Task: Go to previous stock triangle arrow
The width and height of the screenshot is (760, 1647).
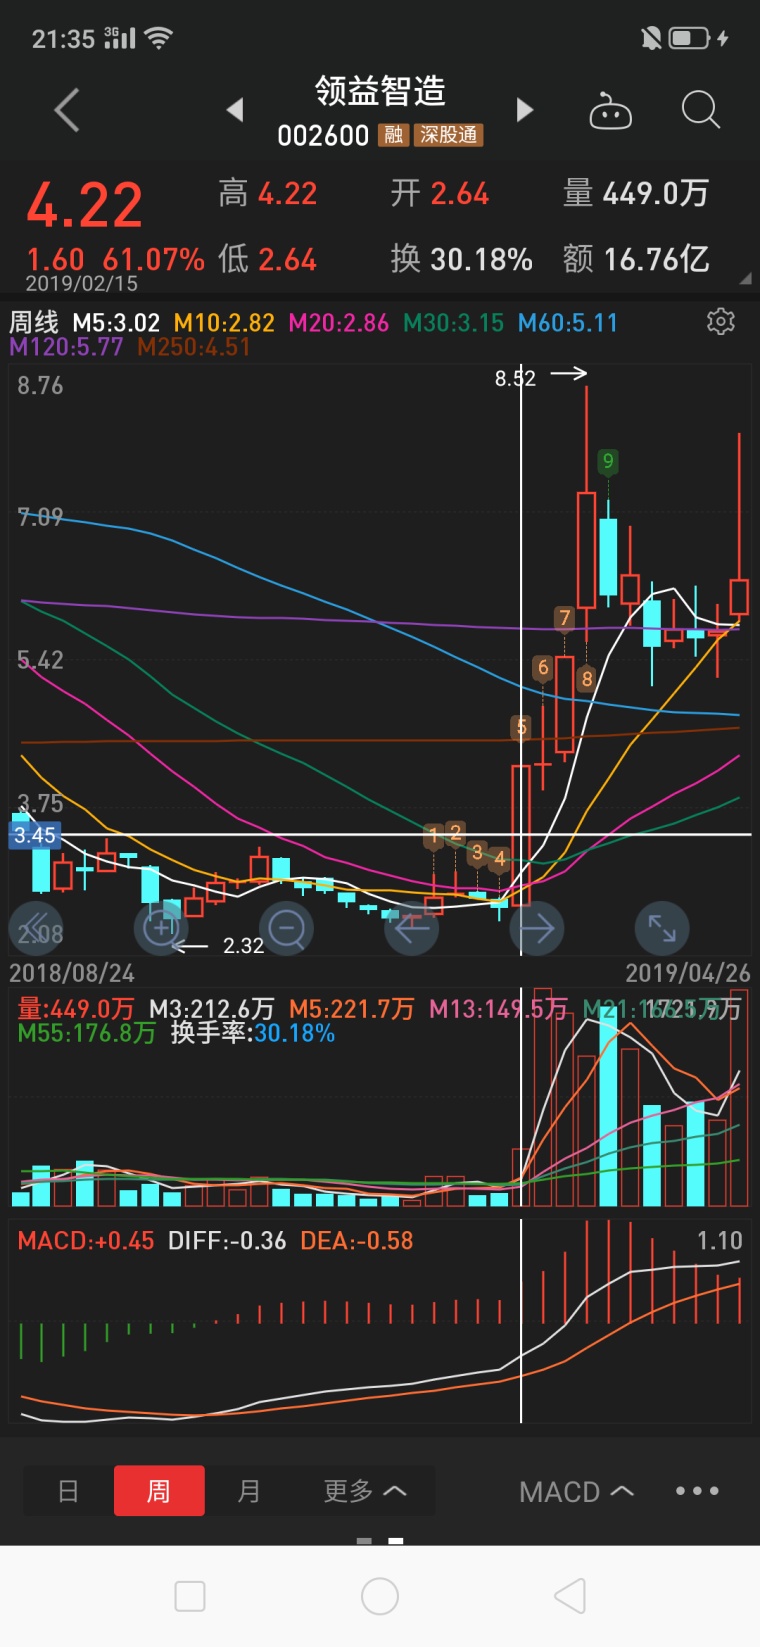Action: (236, 110)
